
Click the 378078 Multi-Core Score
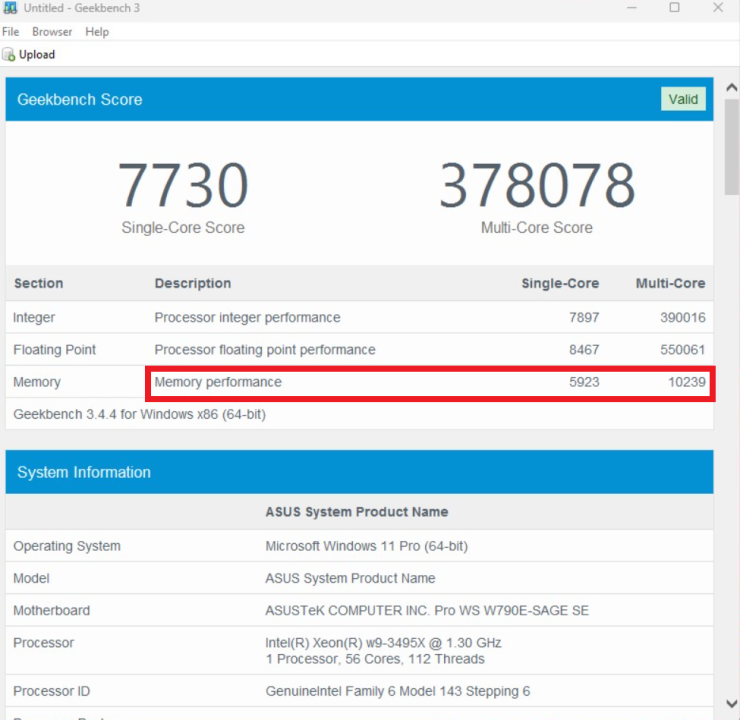(x=537, y=186)
